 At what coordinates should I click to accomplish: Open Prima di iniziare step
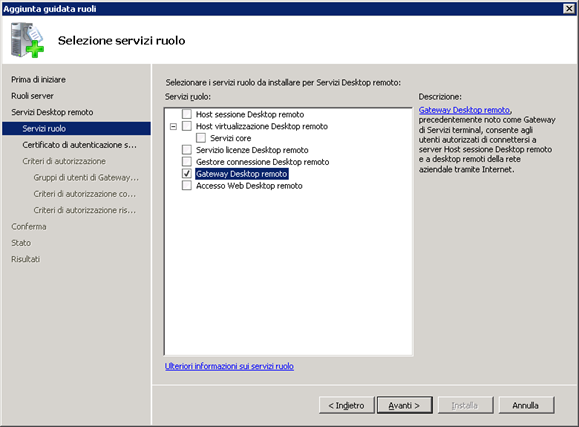tap(38, 79)
